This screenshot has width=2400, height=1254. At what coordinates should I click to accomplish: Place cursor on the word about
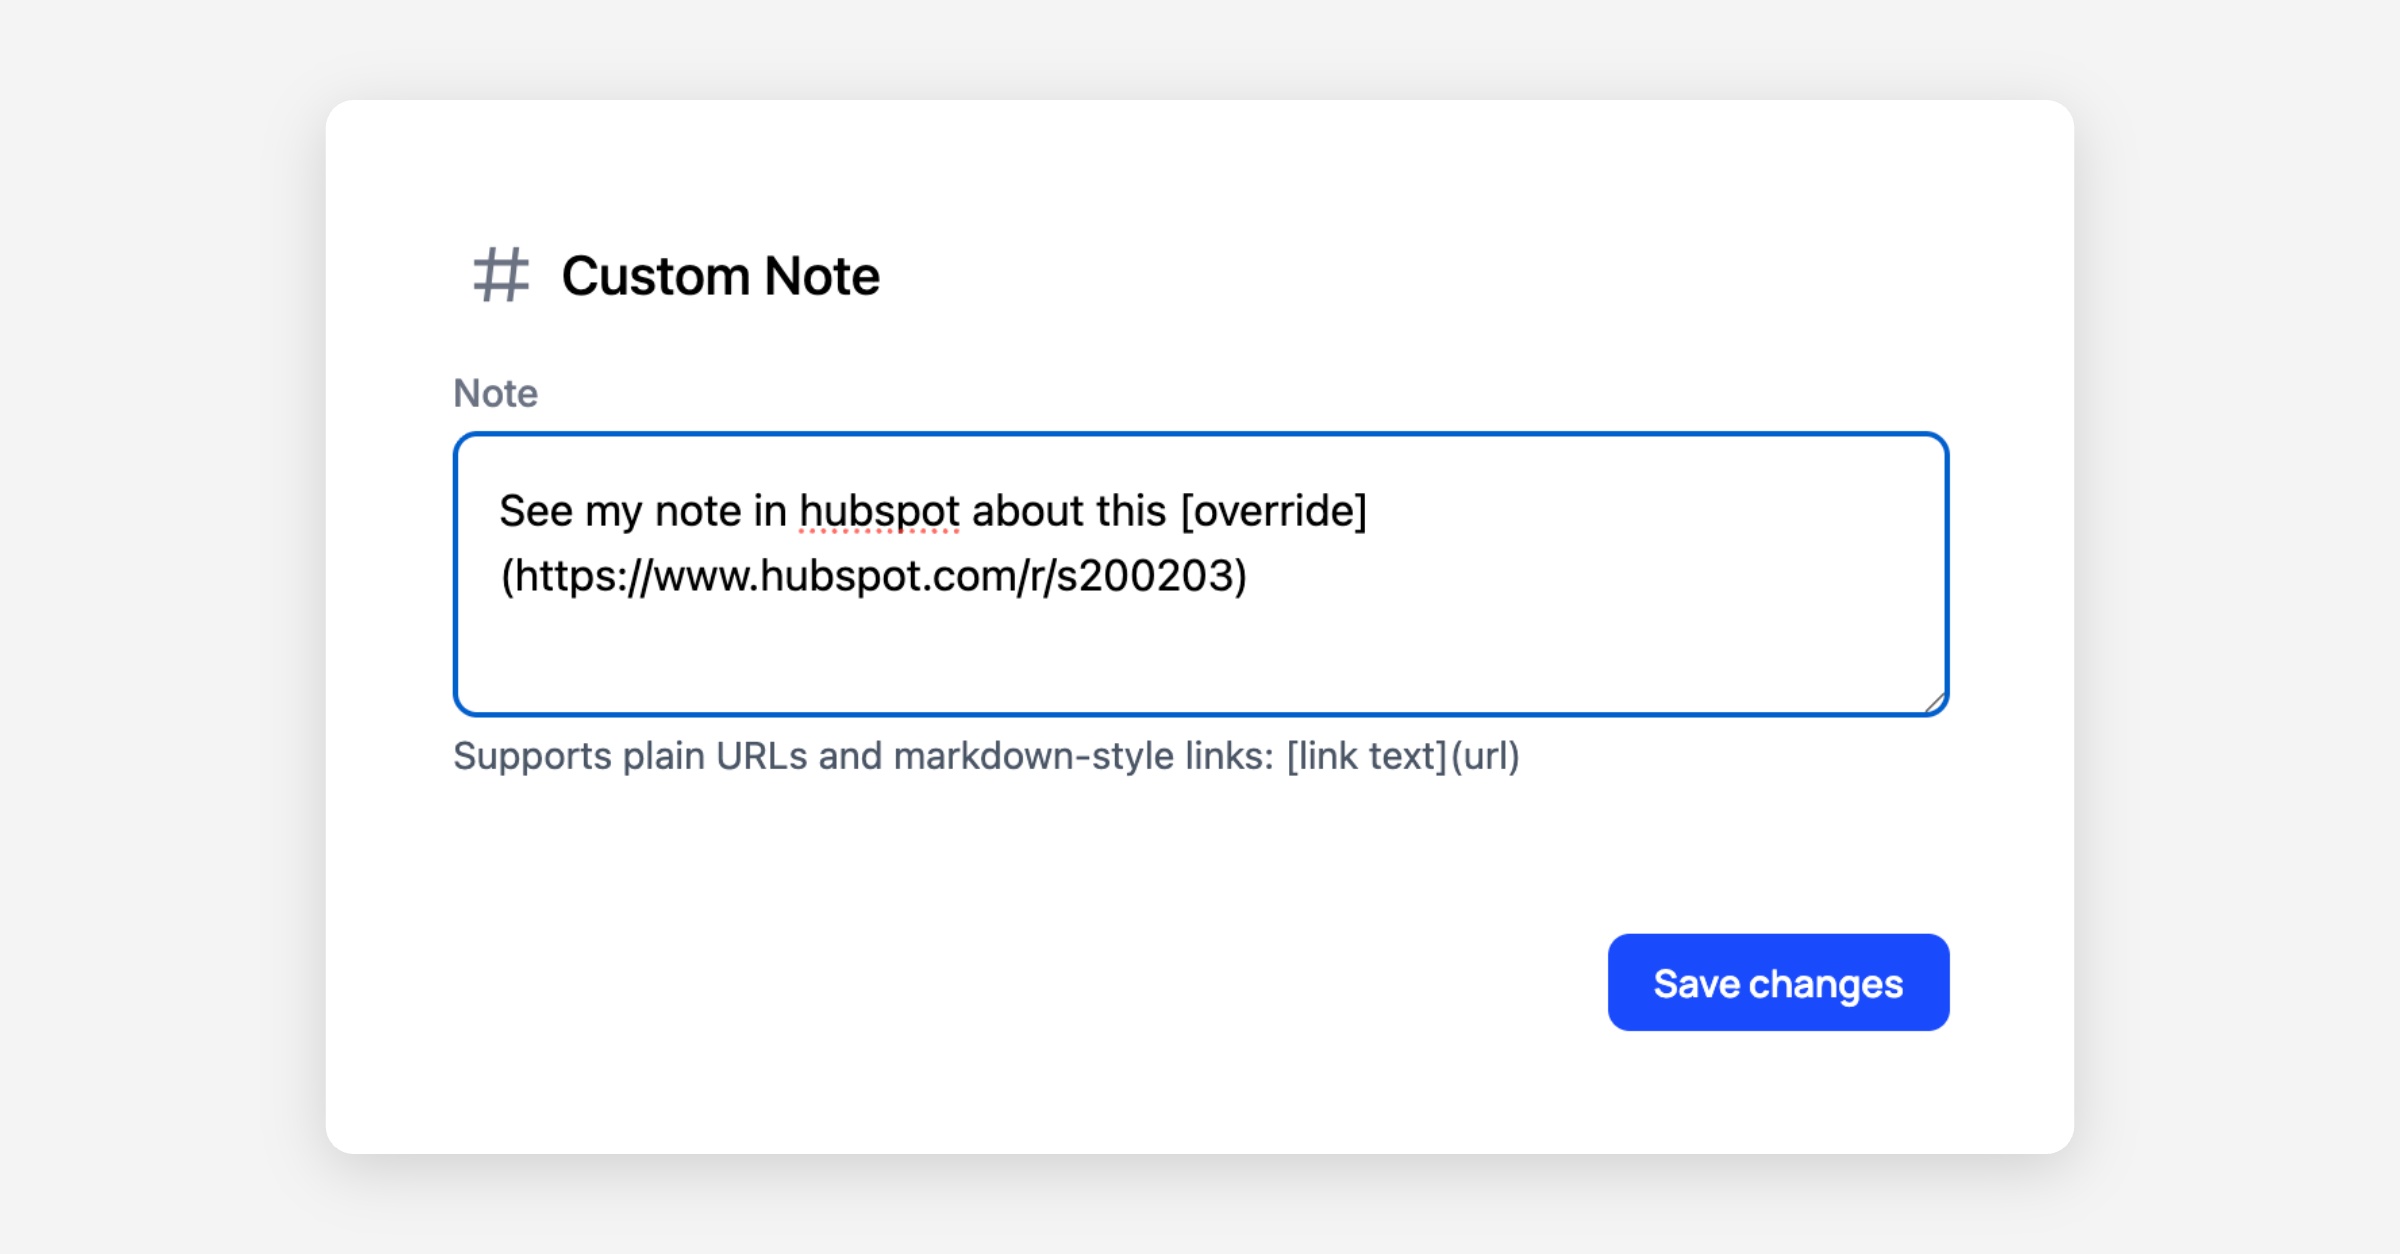pos(1027,512)
